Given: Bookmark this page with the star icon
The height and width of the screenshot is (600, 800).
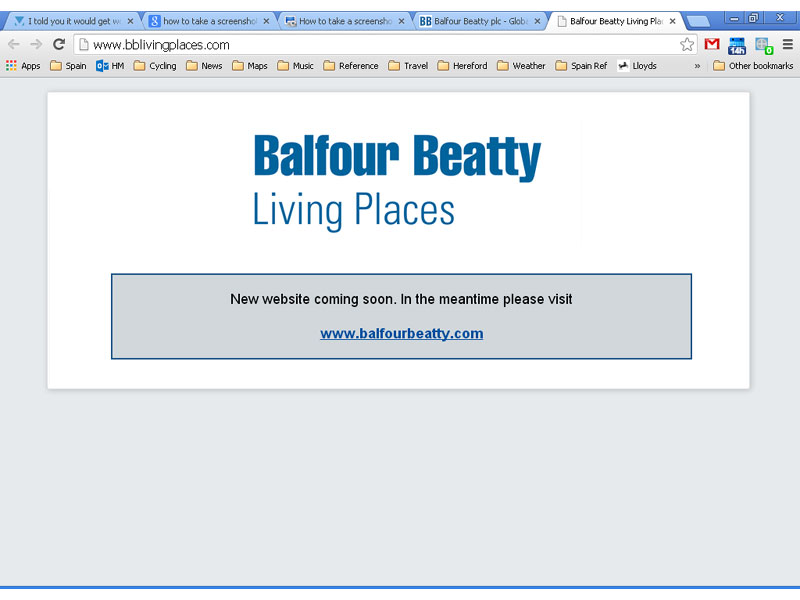Looking at the screenshot, I should point(687,45).
